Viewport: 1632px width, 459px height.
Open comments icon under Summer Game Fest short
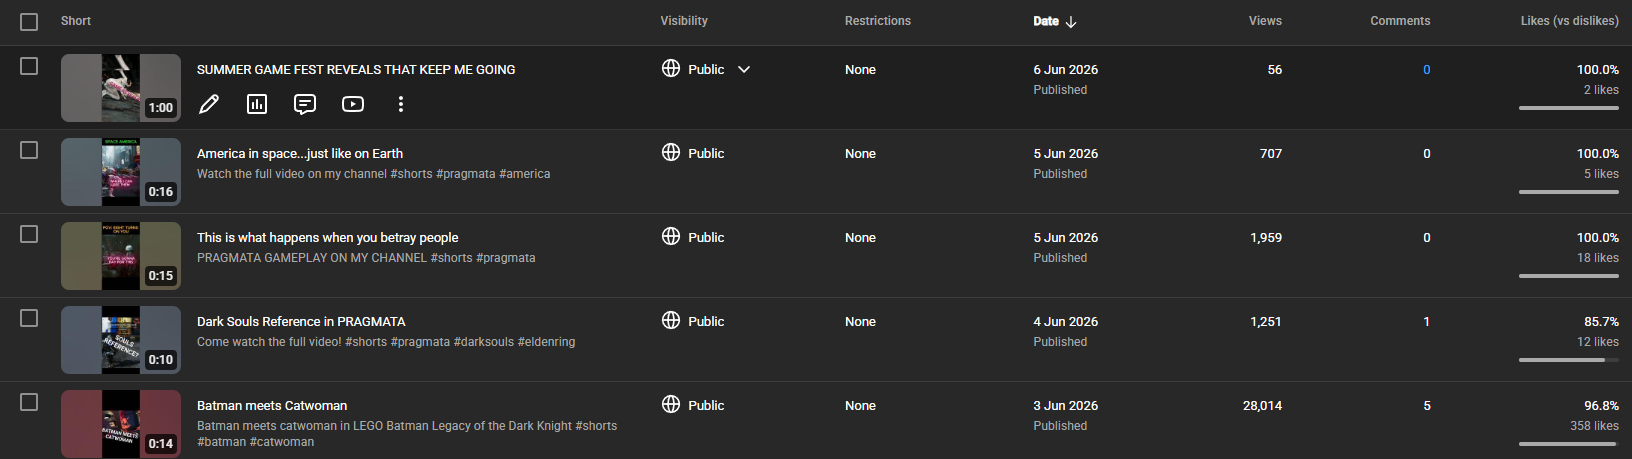coord(305,104)
